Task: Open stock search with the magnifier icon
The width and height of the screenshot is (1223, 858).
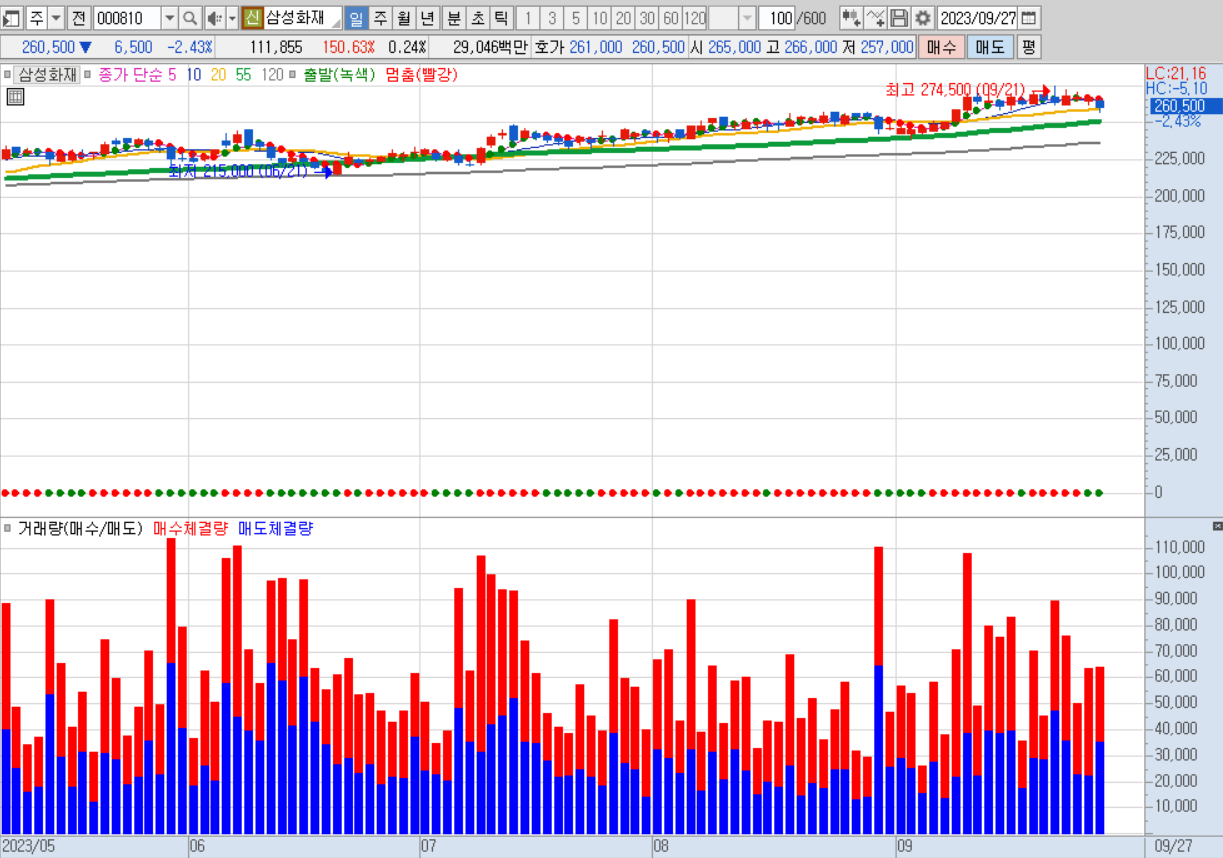Action: coord(190,18)
